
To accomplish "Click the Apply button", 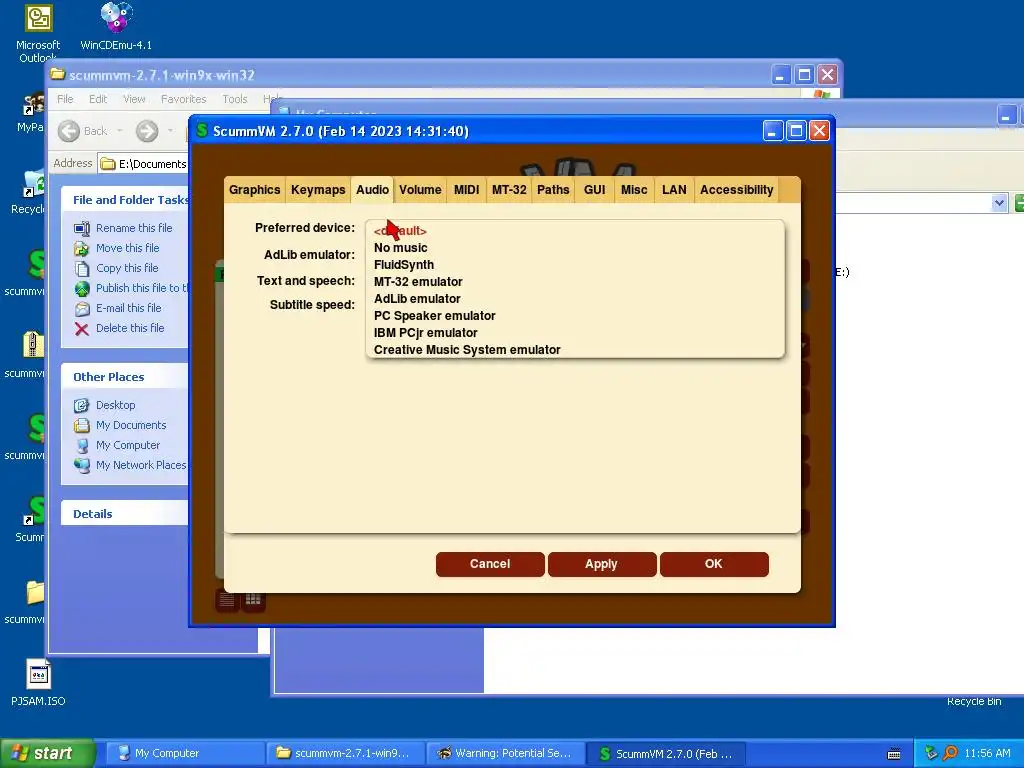I will tap(601, 564).
